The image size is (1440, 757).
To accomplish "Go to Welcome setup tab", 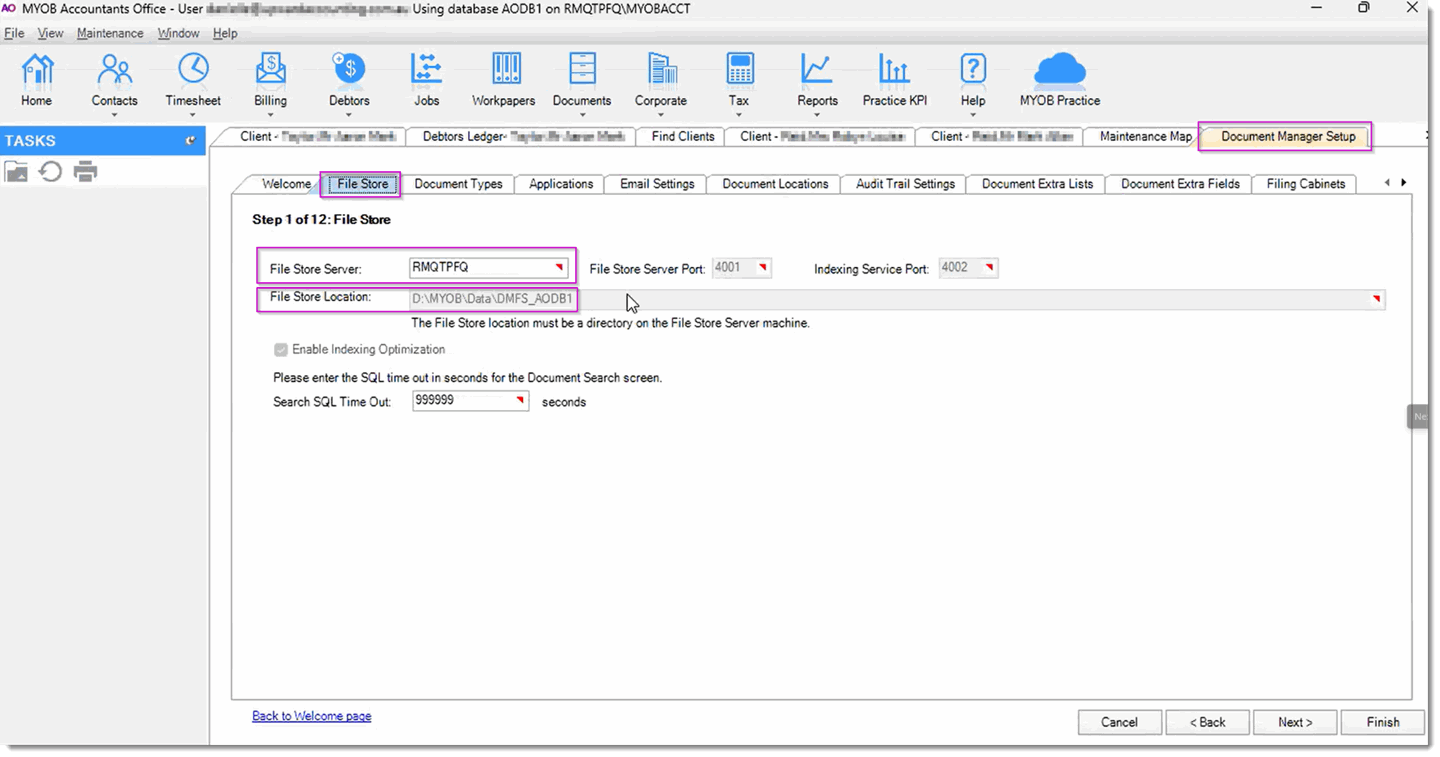I will tap(286, 184).
